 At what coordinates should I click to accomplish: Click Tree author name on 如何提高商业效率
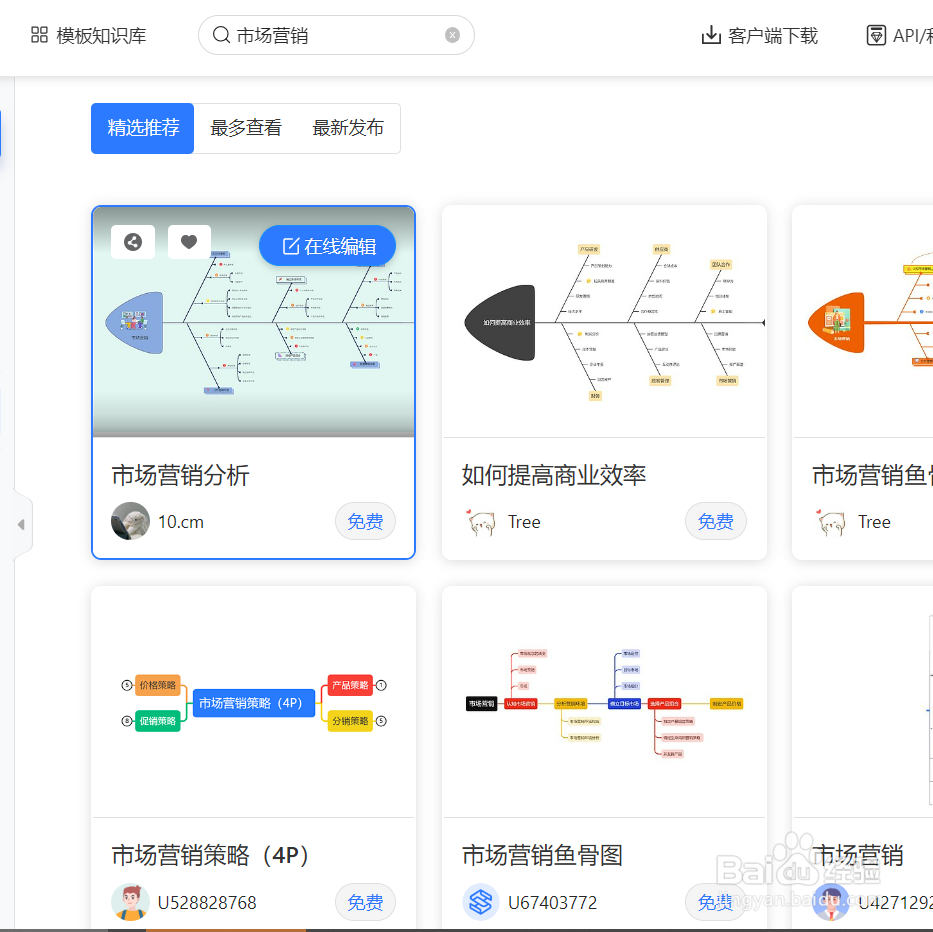524,522
